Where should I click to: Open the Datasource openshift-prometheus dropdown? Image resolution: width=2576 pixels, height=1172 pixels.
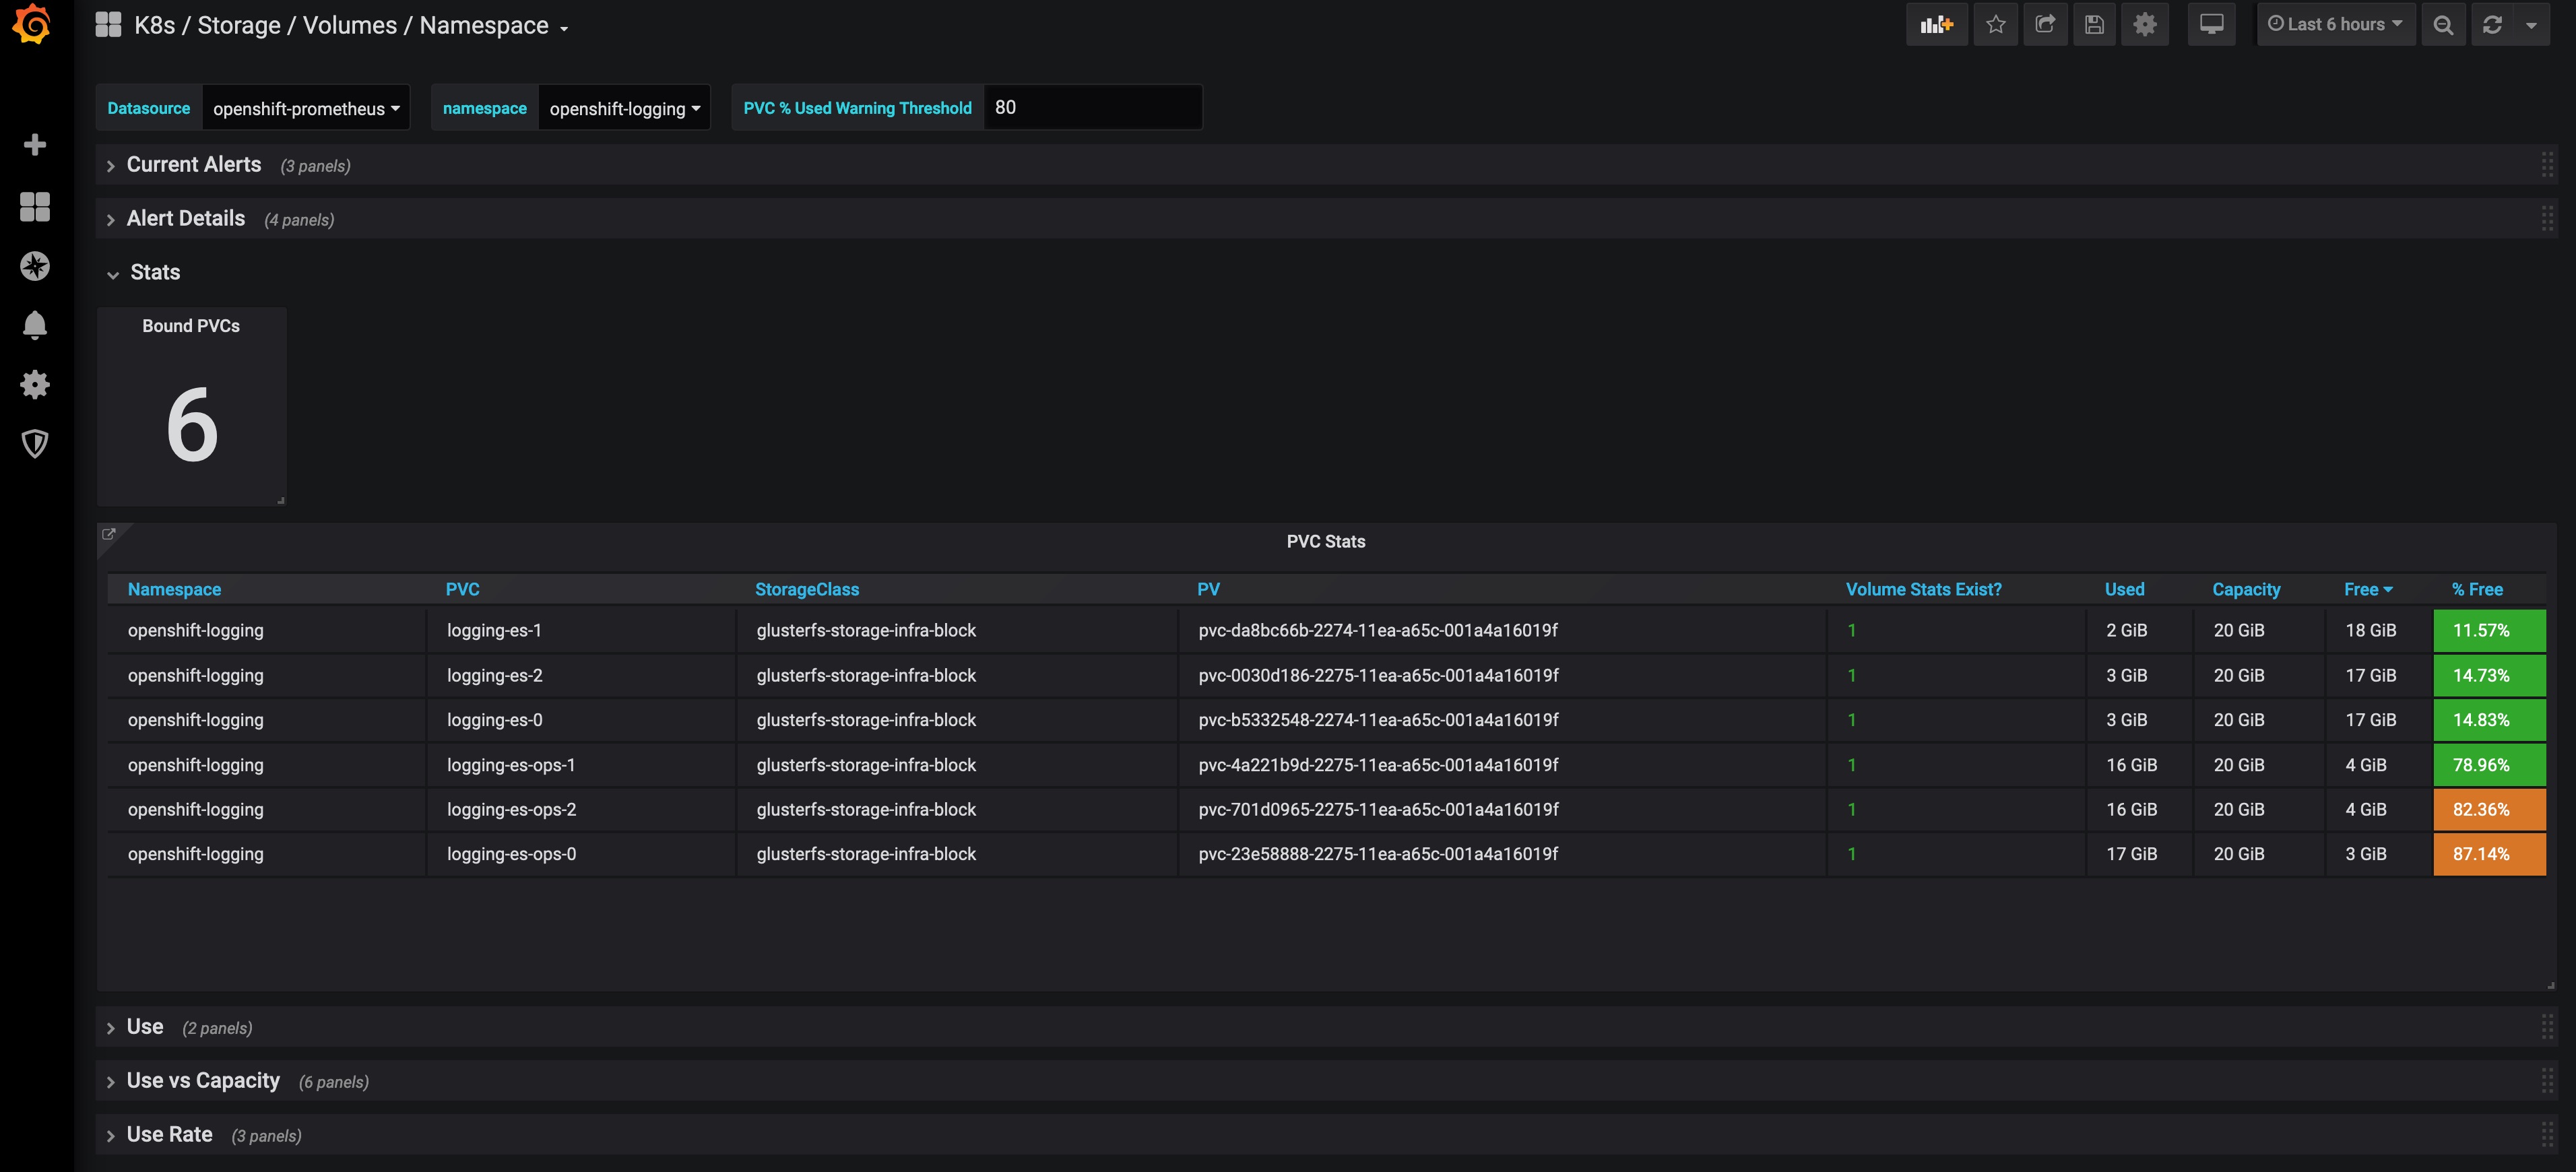click(x=305, y=108)
